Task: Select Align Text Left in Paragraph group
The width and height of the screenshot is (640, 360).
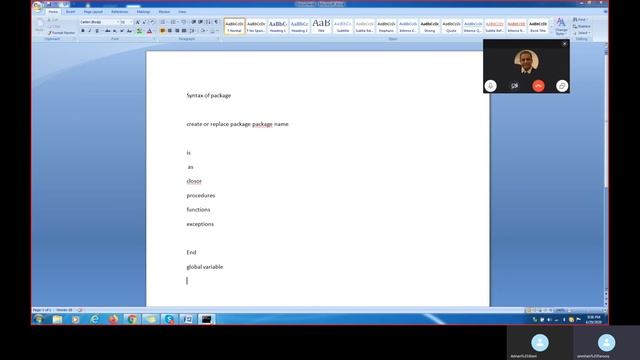Action: point(162,31)
